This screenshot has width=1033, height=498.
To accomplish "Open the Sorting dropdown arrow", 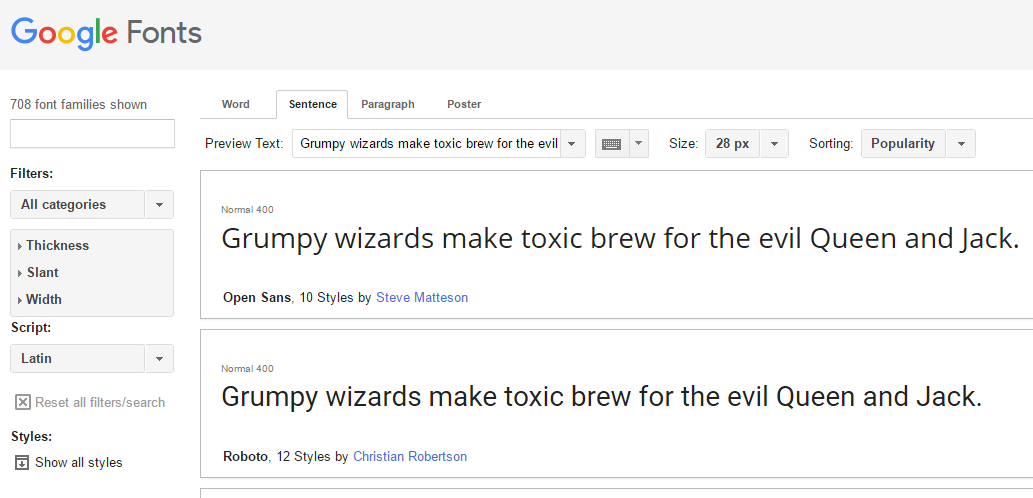I will coord(961,144).
